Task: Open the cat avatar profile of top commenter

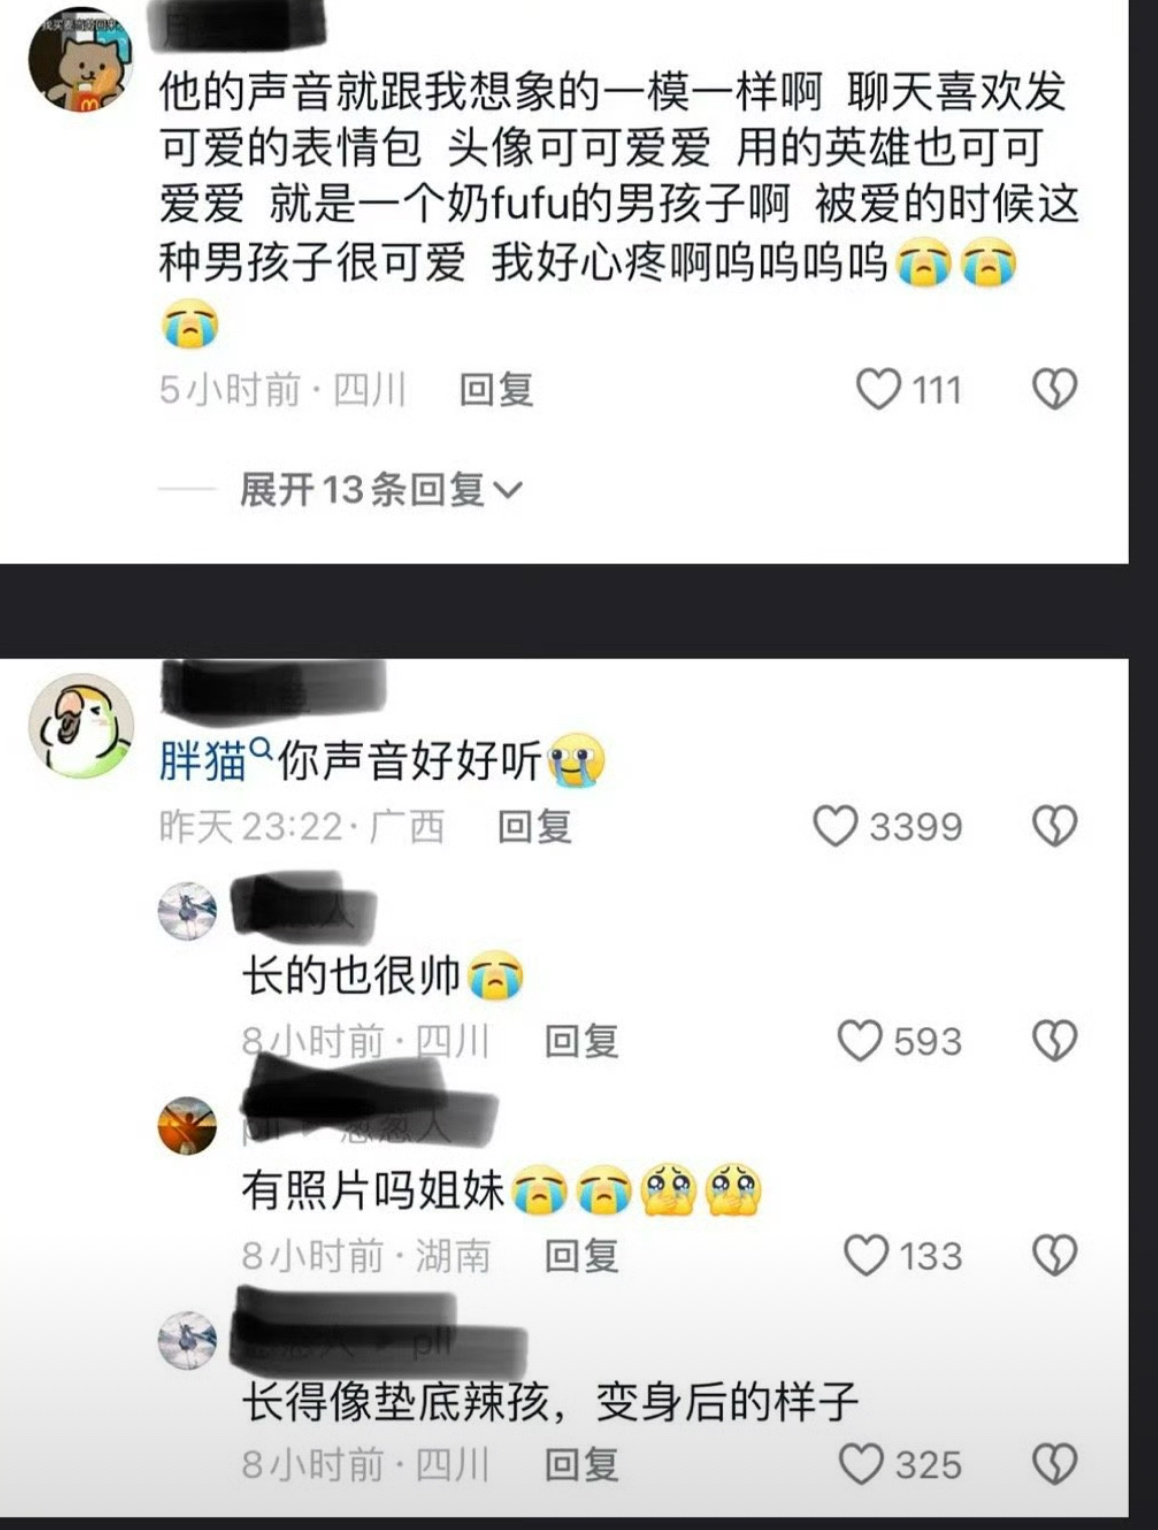Action: pos(81,60)
